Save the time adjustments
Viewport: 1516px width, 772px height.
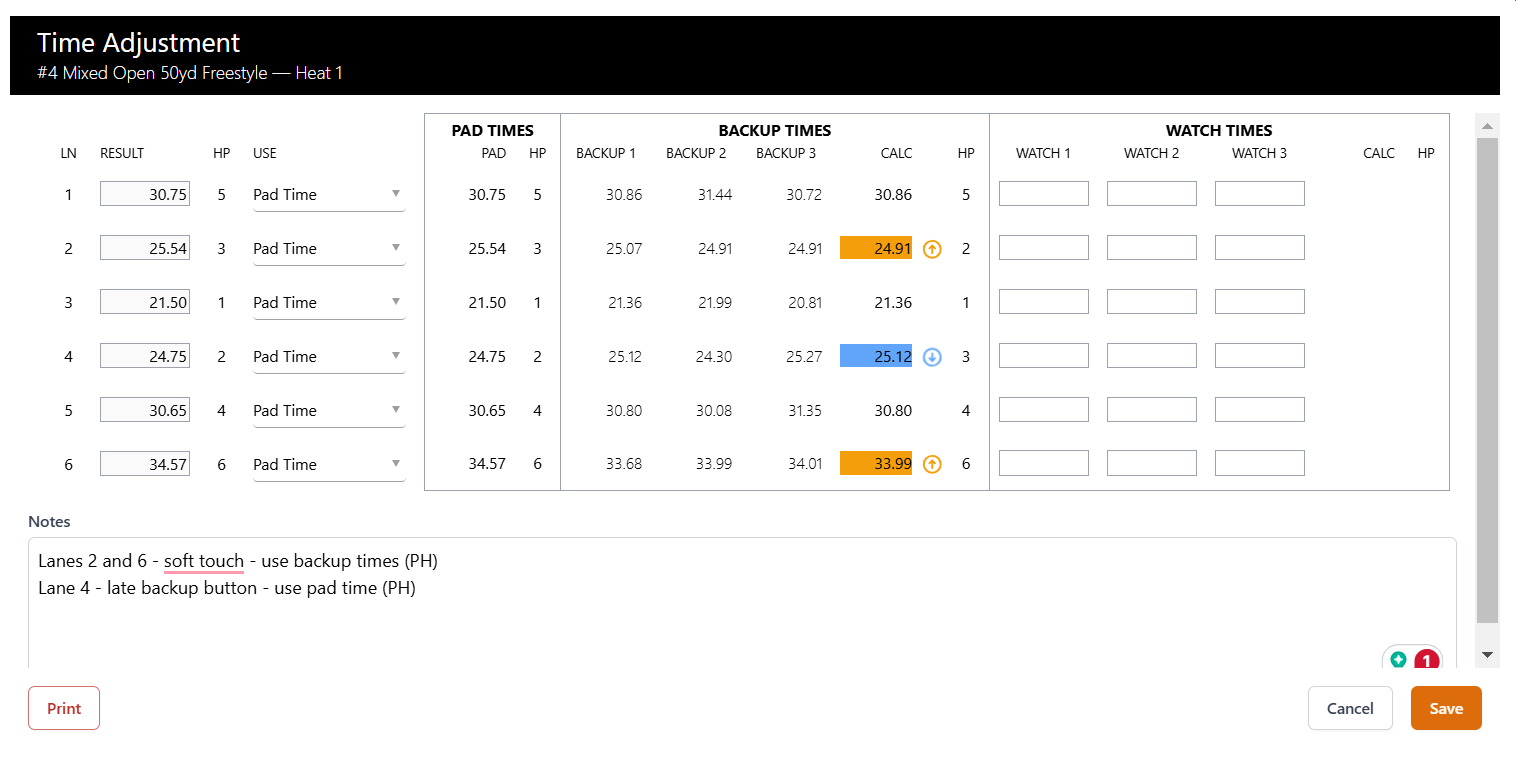1446,708
